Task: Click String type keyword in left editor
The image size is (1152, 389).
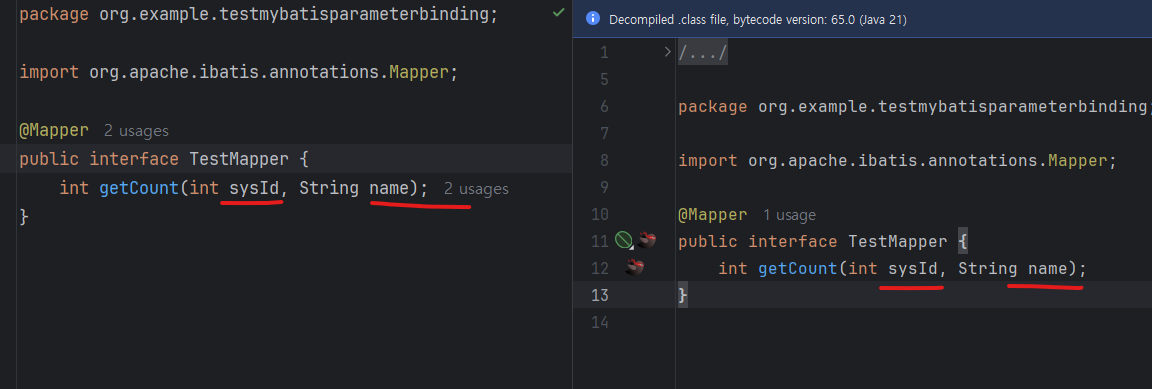Action: (329, 188)
